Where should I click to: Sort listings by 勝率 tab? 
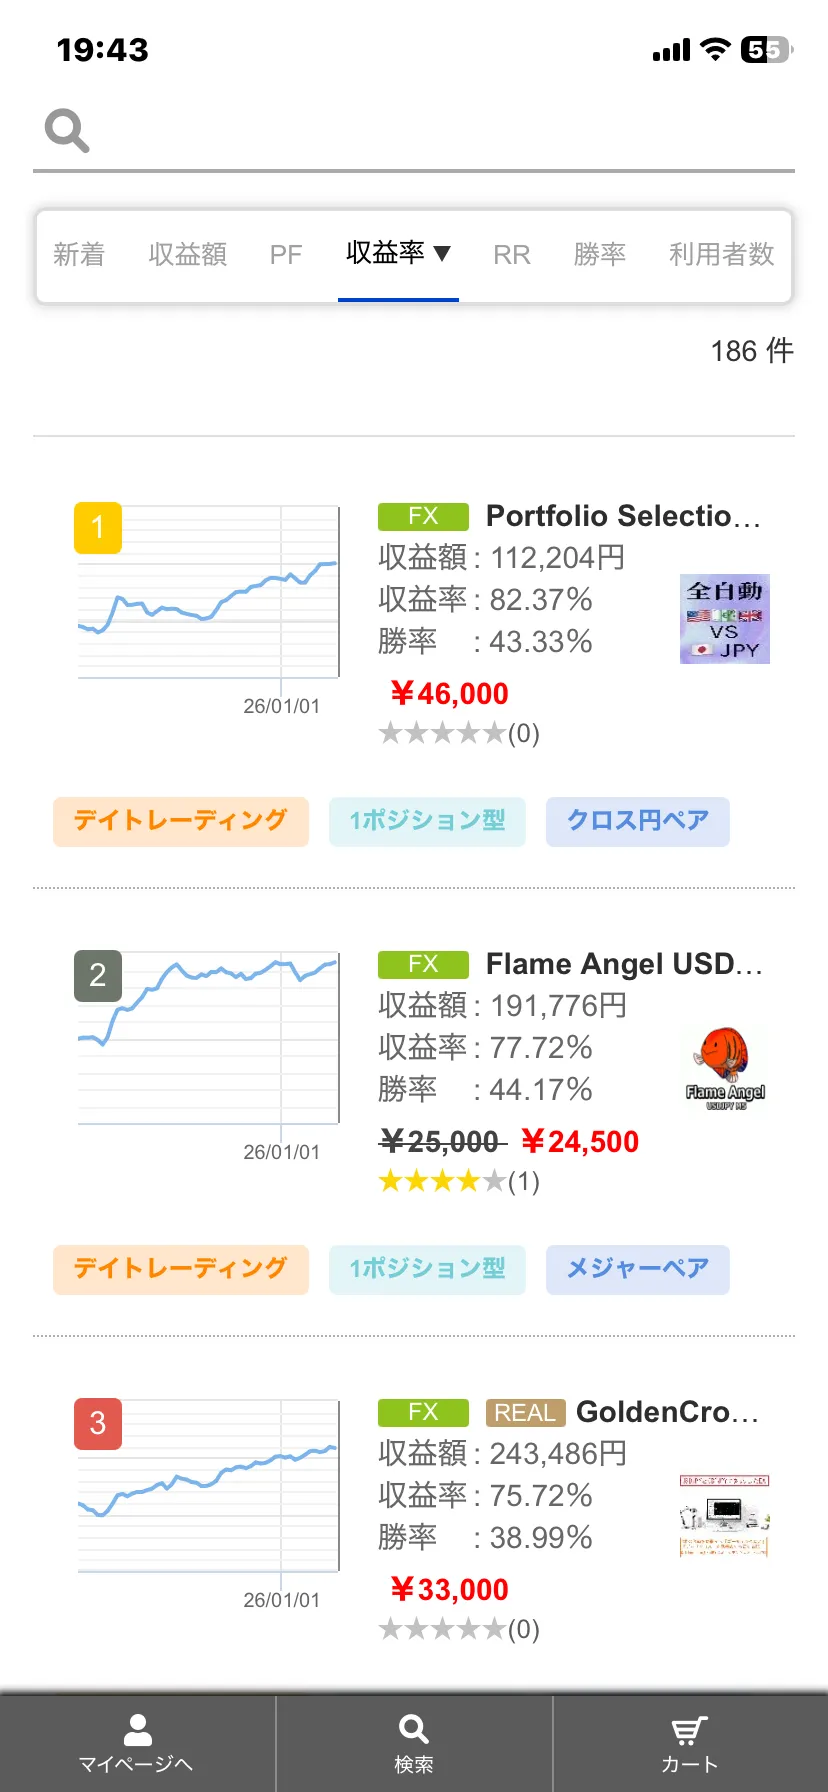pos(600,255)
